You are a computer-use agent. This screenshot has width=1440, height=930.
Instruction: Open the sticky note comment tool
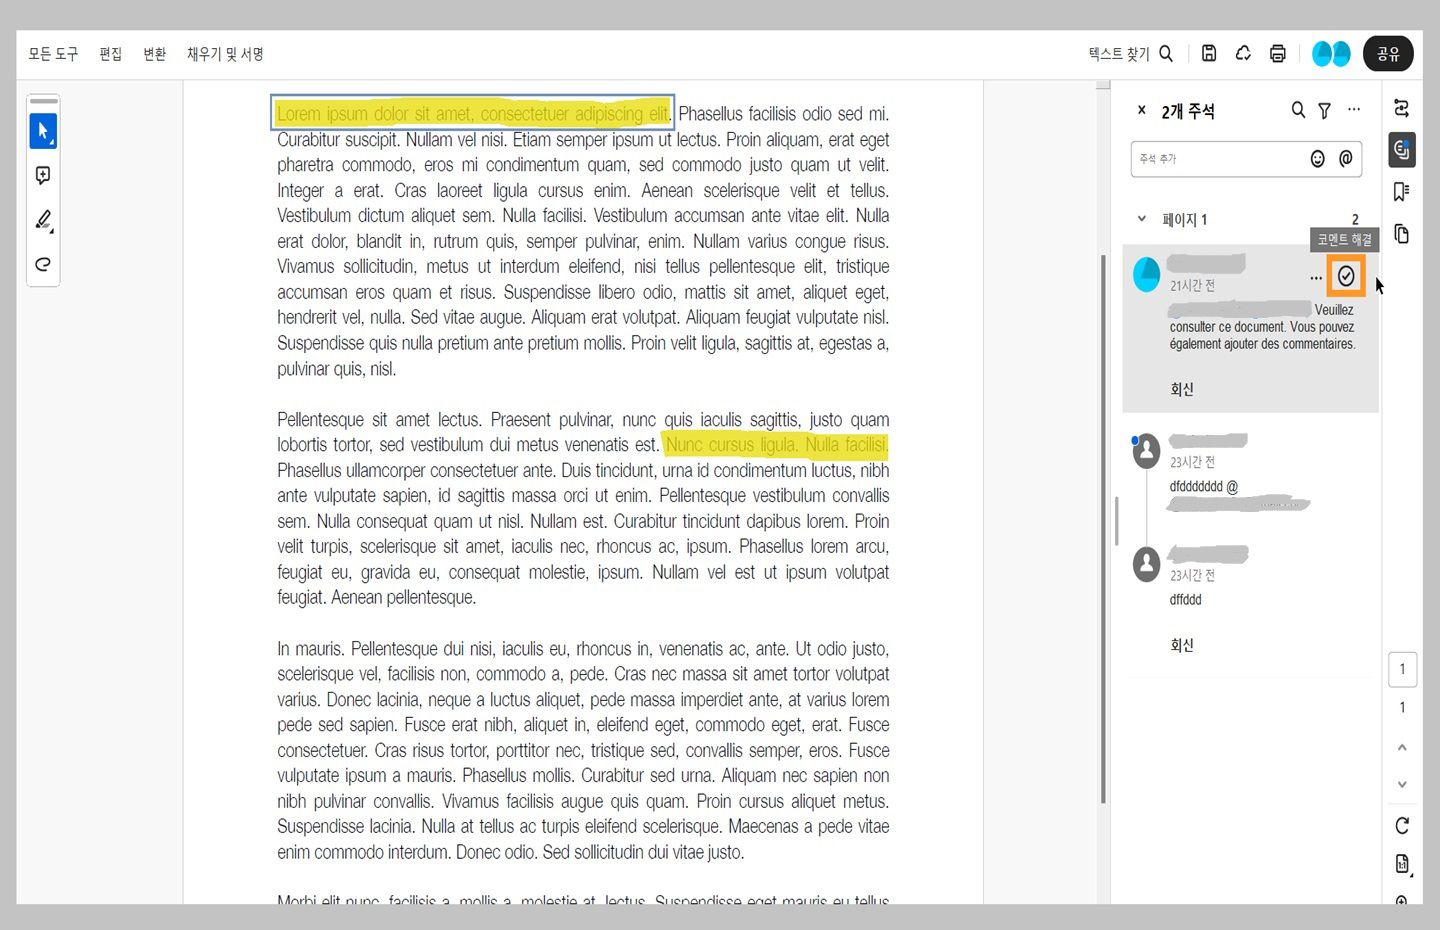(43, 175)
